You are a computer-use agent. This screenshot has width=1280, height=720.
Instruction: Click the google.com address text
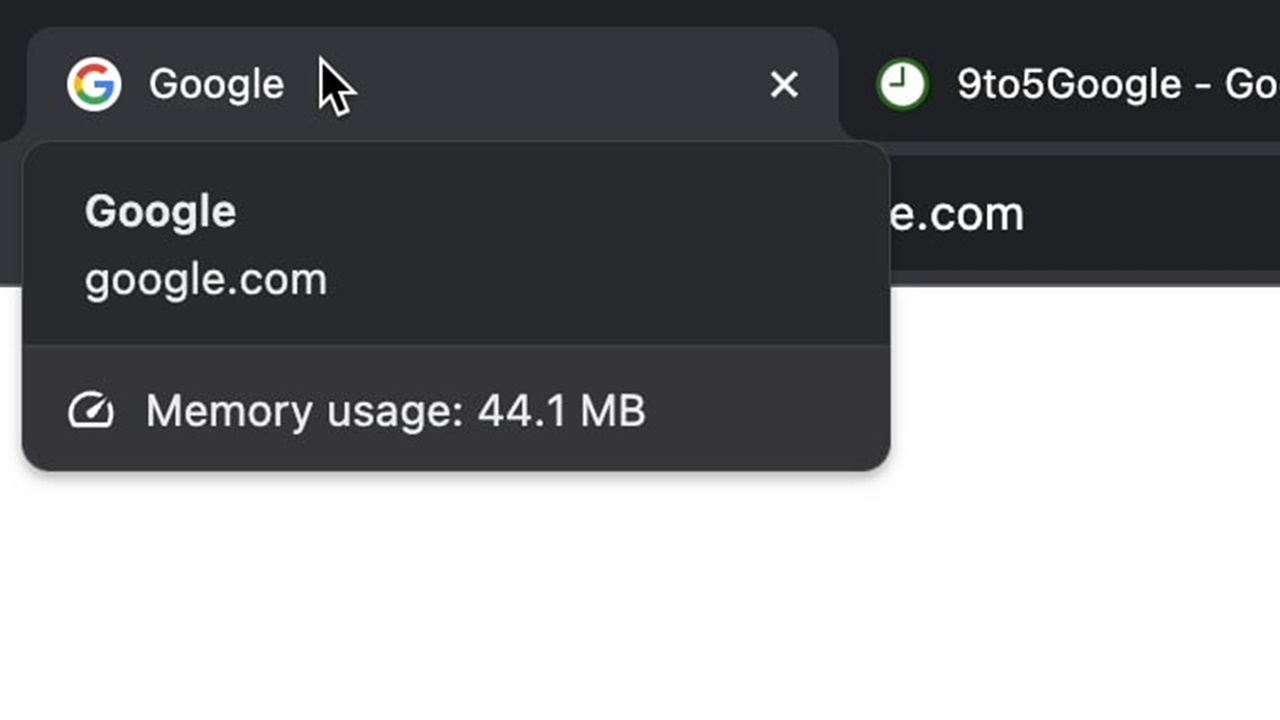pyautogui.click(x=206, y=280)
